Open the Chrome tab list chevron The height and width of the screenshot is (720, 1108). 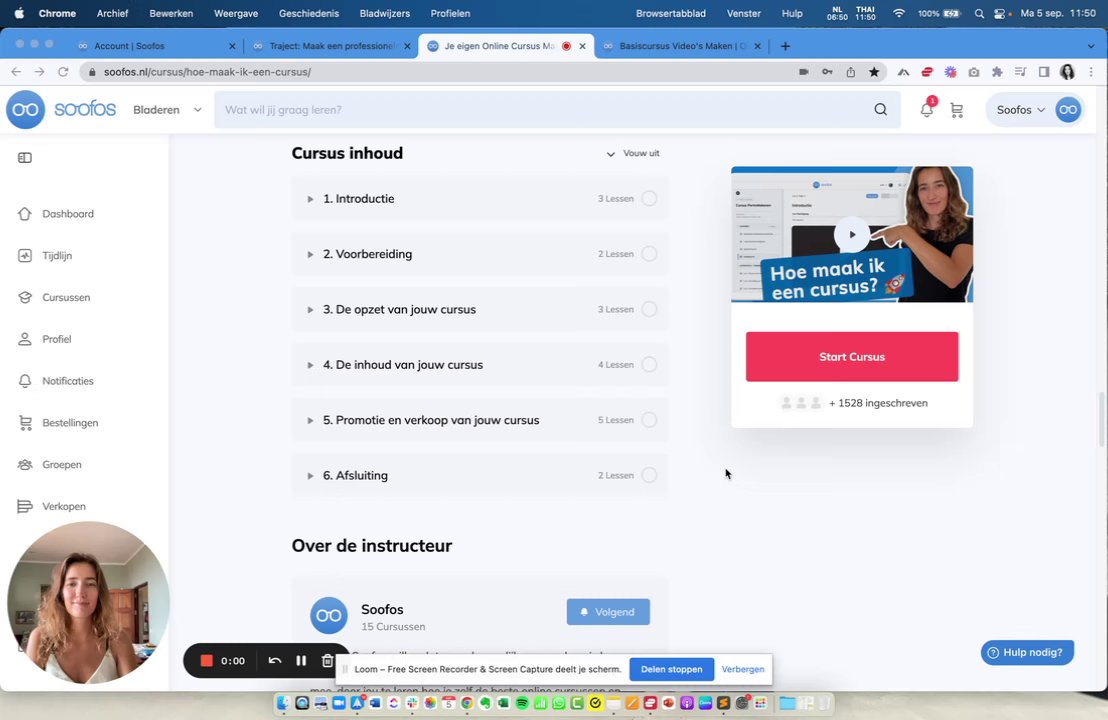point(1091,46)
